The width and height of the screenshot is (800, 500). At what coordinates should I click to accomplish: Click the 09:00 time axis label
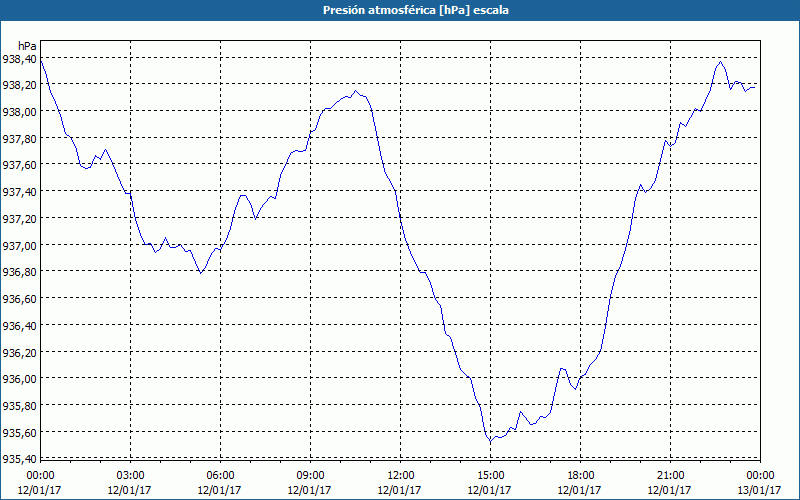coord(310,476)
